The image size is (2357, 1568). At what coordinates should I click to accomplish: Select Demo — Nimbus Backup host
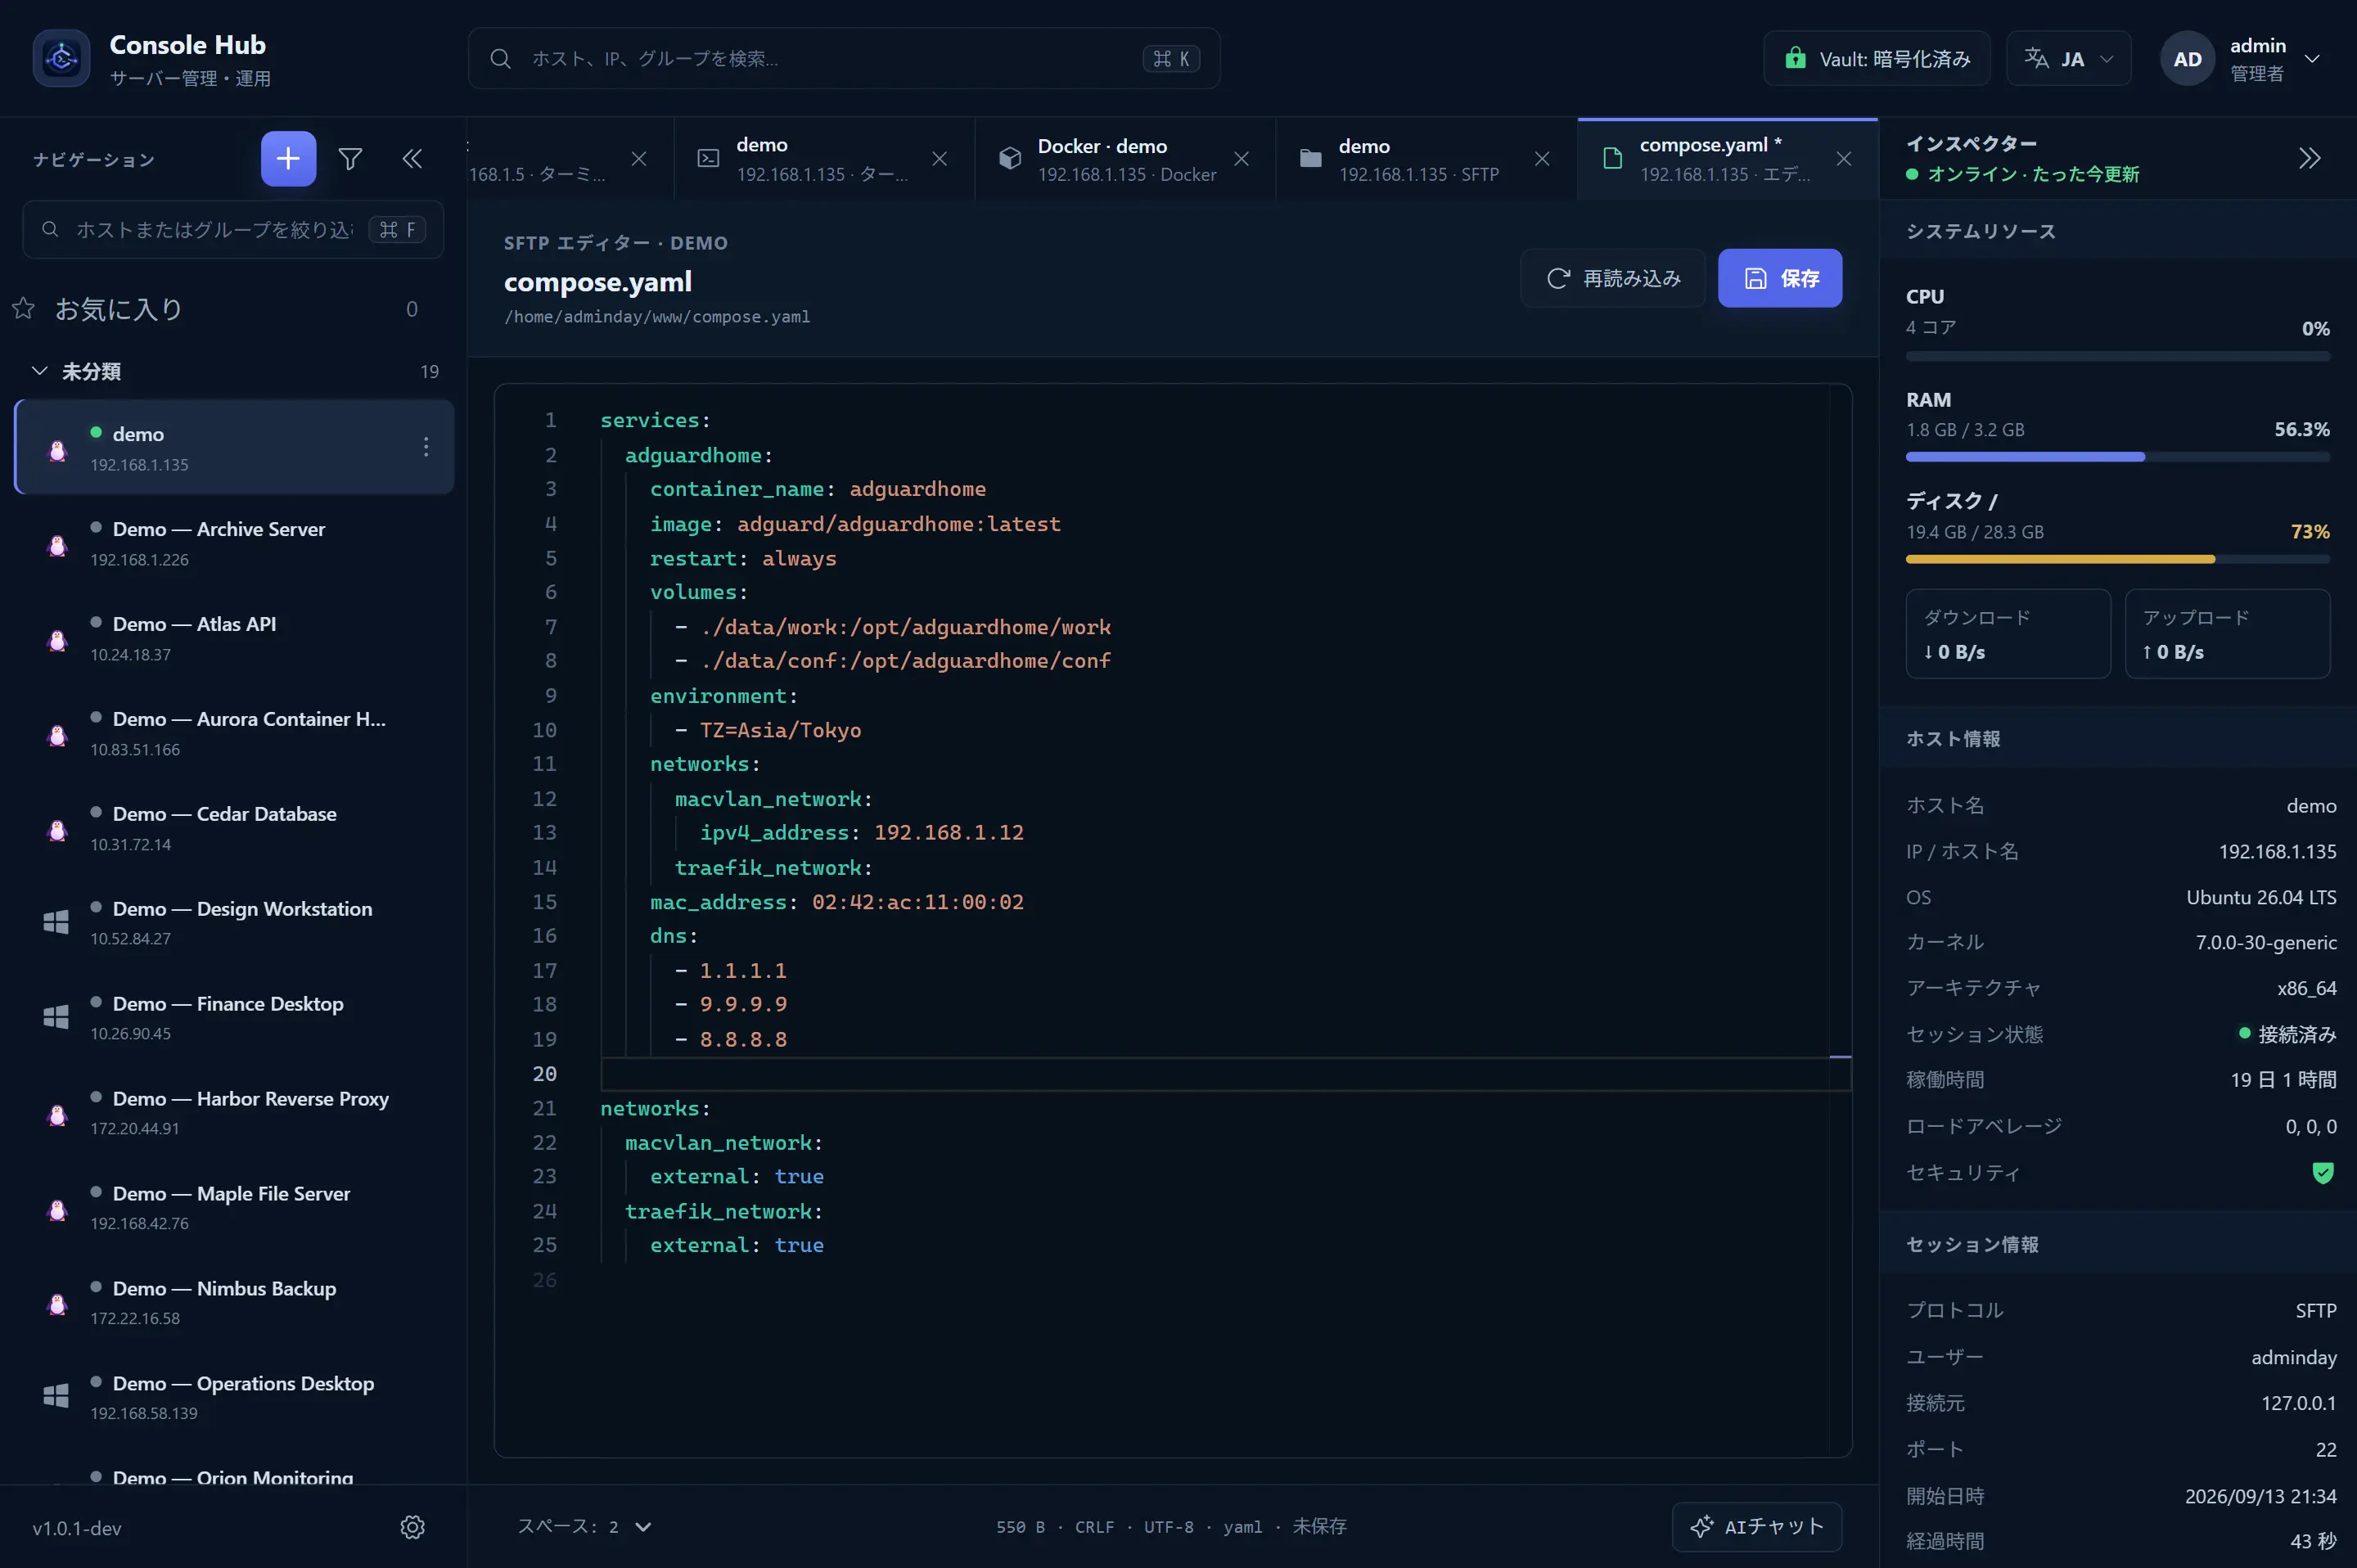click(234, 1302)
